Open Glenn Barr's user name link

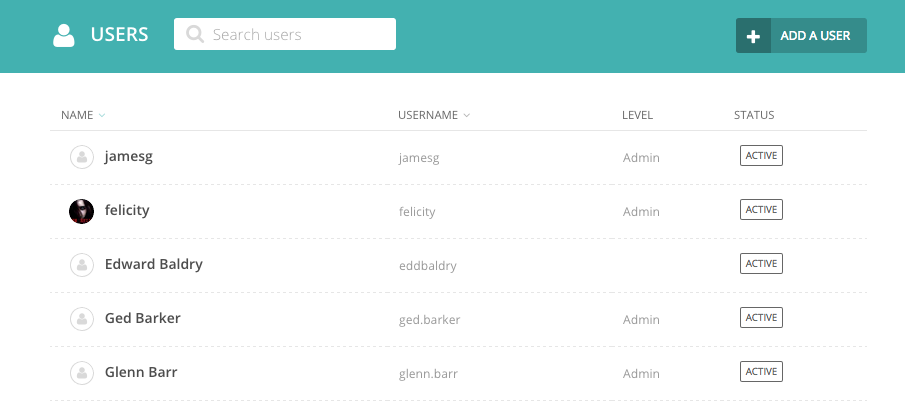pos(141,373)
